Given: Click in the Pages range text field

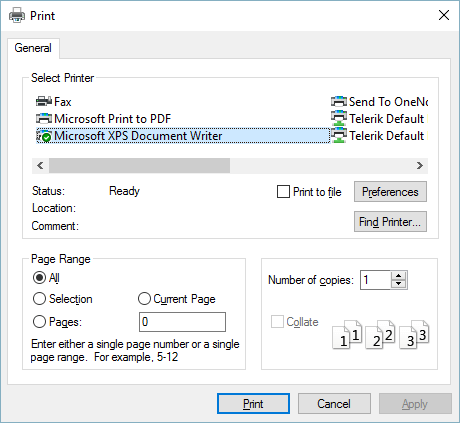Looking at the screenshot, I should (x=182, y=322).
